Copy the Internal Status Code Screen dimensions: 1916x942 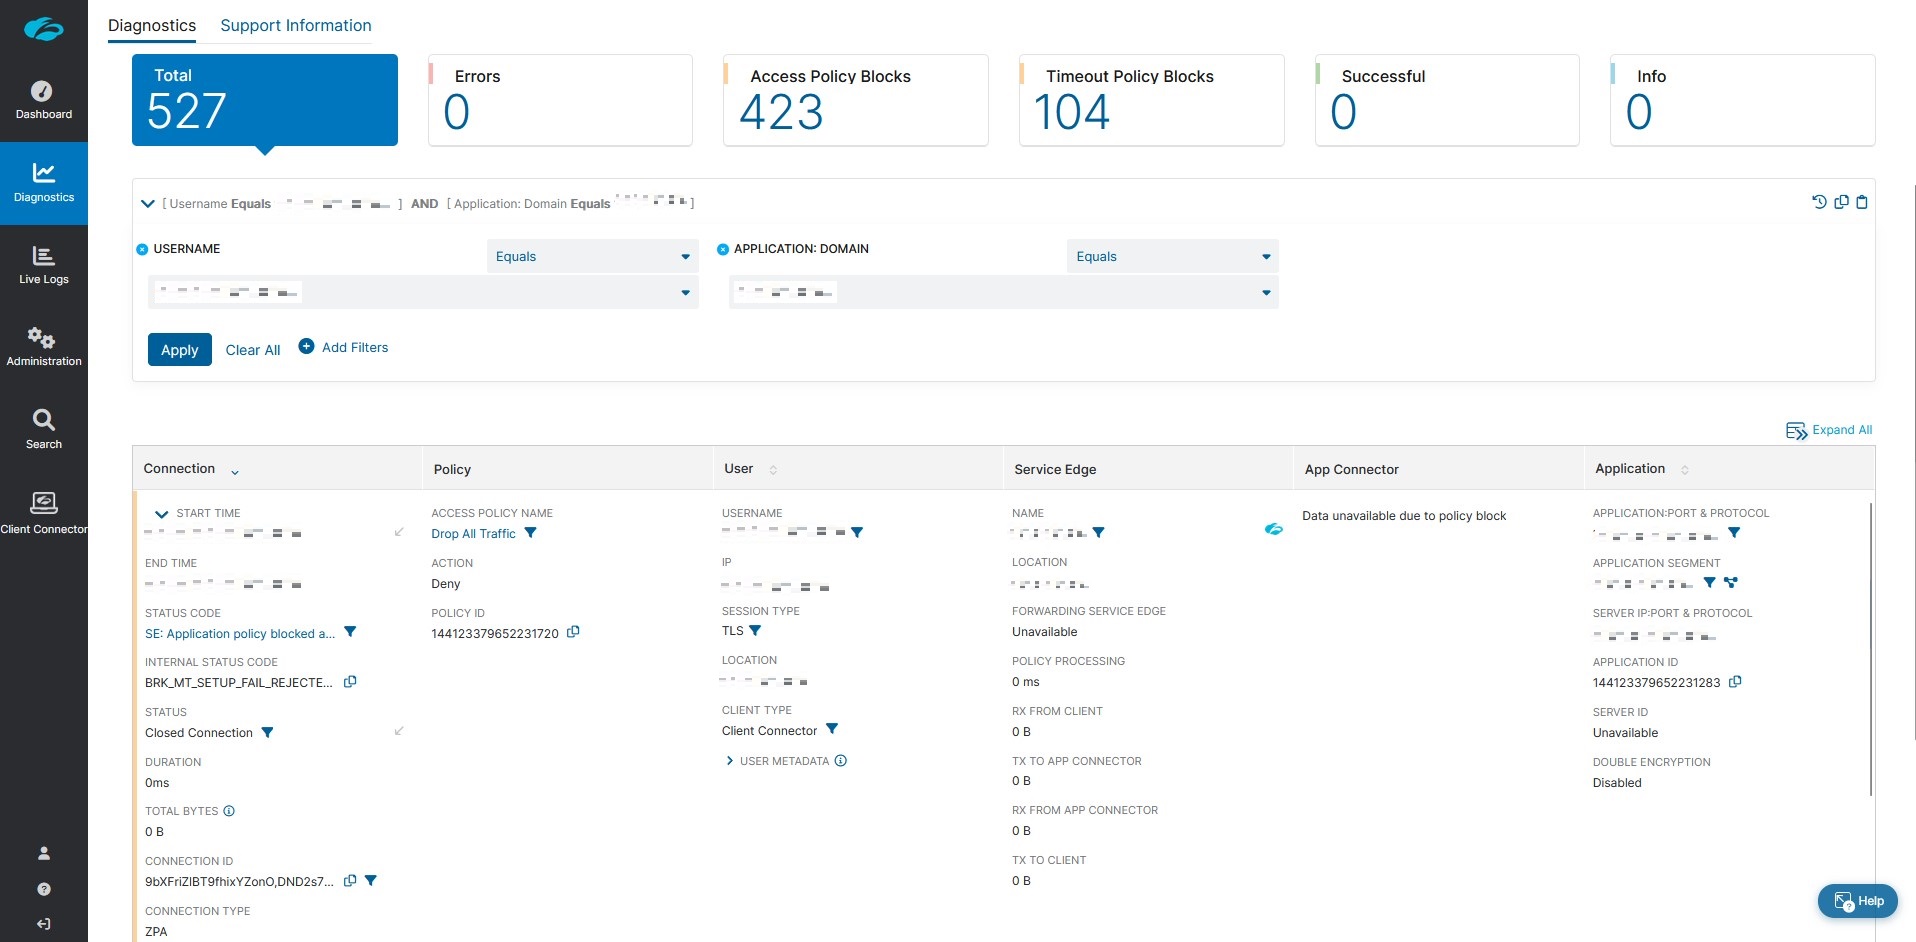350,682
